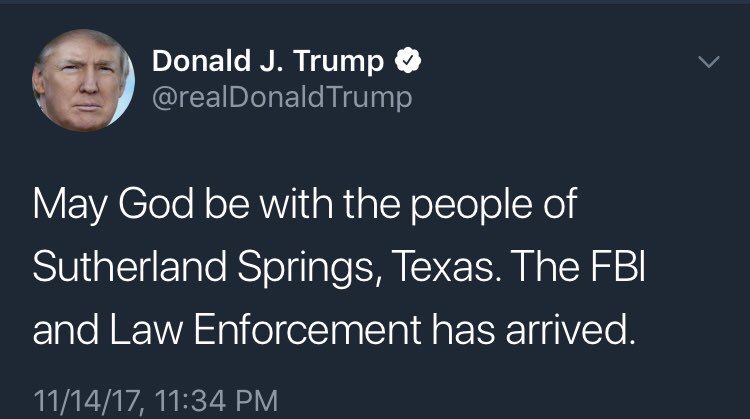Click the word "people" in the tweet

pos(477,203)
